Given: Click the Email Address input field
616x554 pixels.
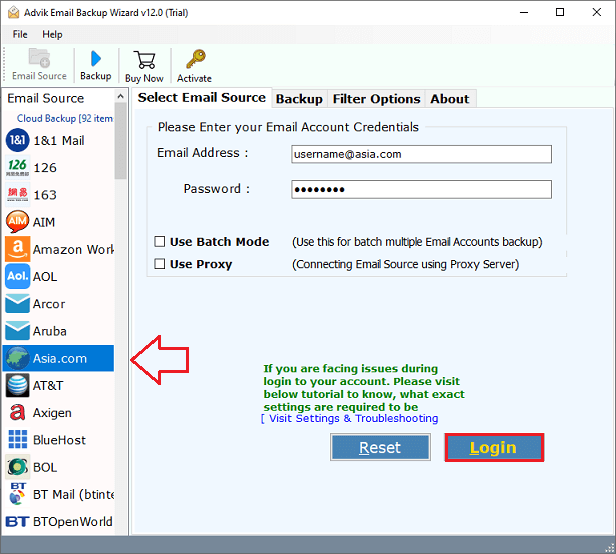Looking at the screenshot, I should [421, 154].
